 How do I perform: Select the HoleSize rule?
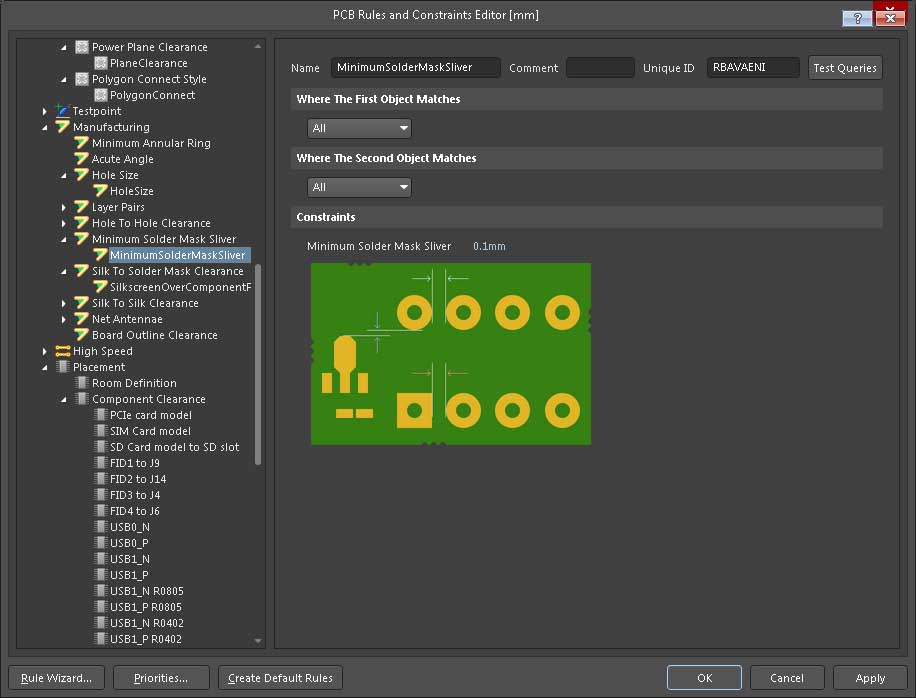(131, 191)
